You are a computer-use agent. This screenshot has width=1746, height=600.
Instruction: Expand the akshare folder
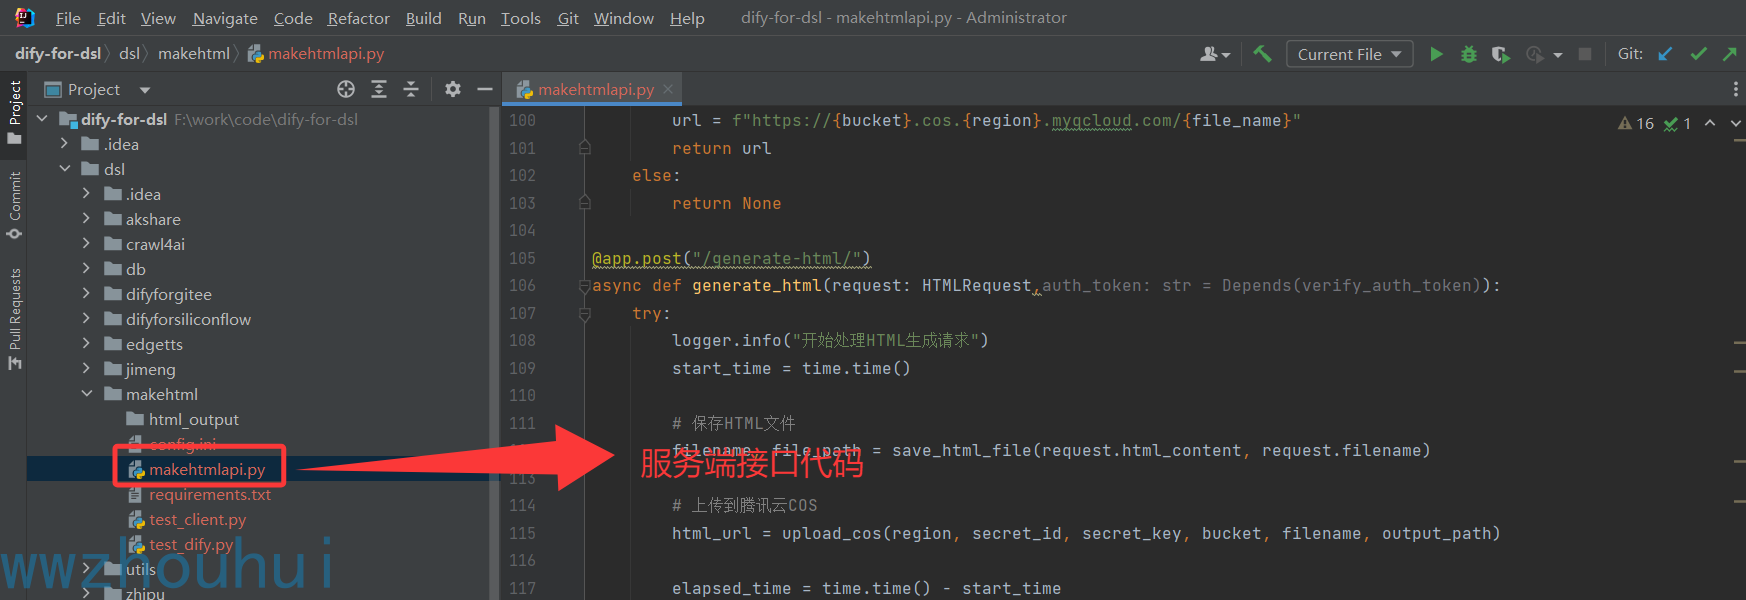tap(86, 219)
